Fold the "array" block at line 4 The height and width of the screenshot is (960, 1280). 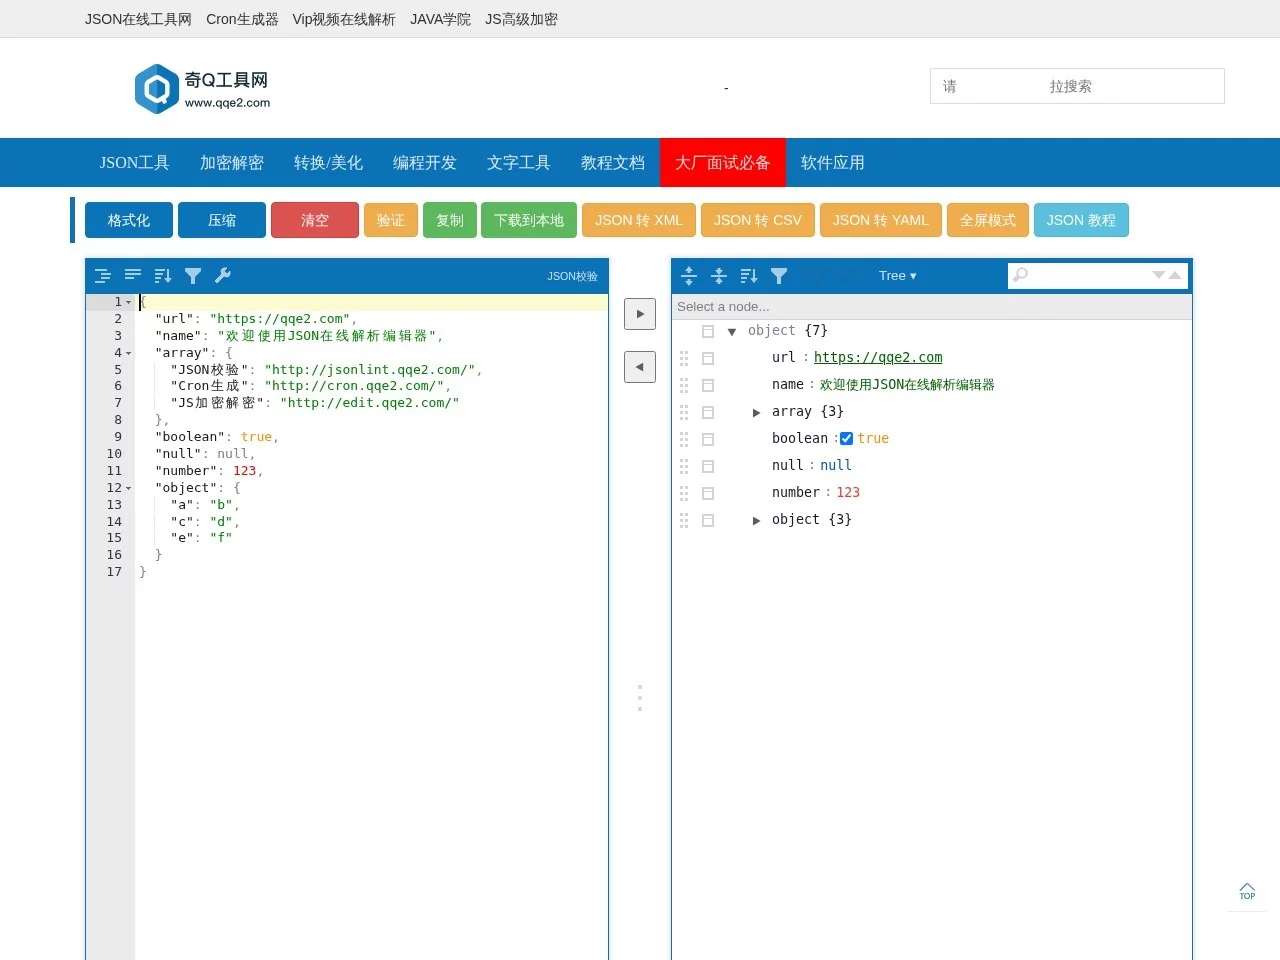coord(129,353)
